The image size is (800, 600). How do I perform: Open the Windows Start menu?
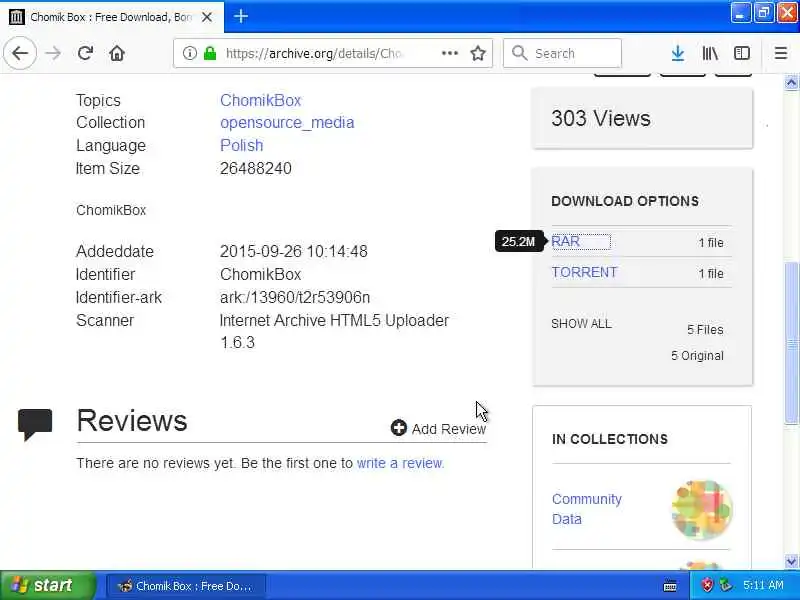click(48, 585)
